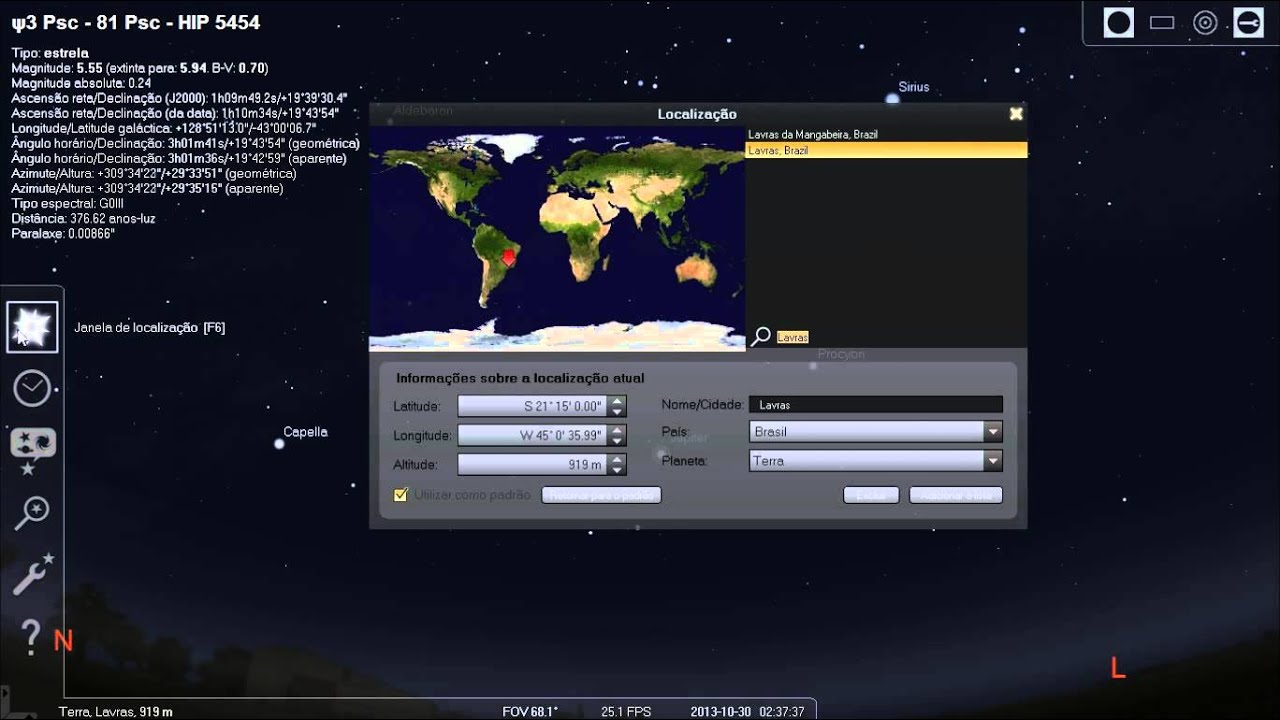Click the 'FOV 68.1°' status readout

[530, 711]
